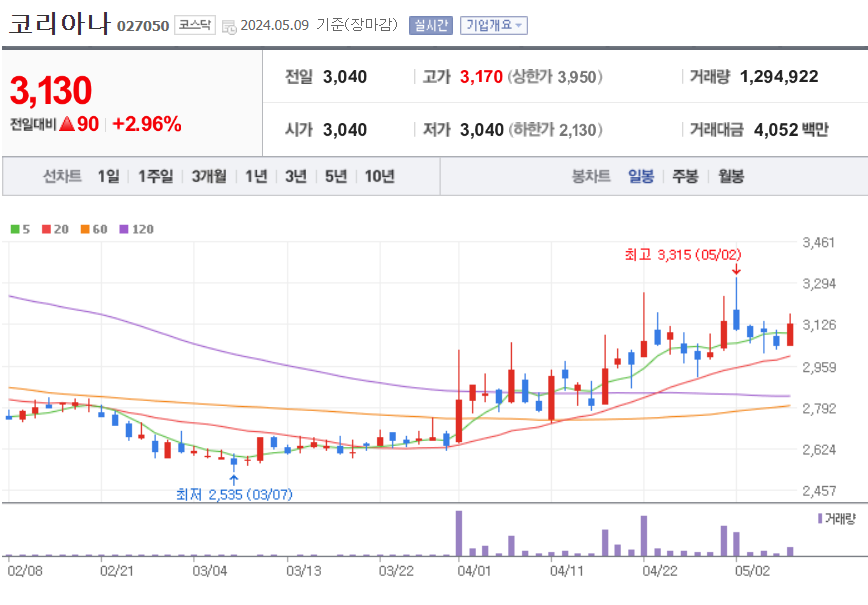This screenshot has height=605, width=868.
Task: Choose the 3년 chart period
Action: [296, 177]
